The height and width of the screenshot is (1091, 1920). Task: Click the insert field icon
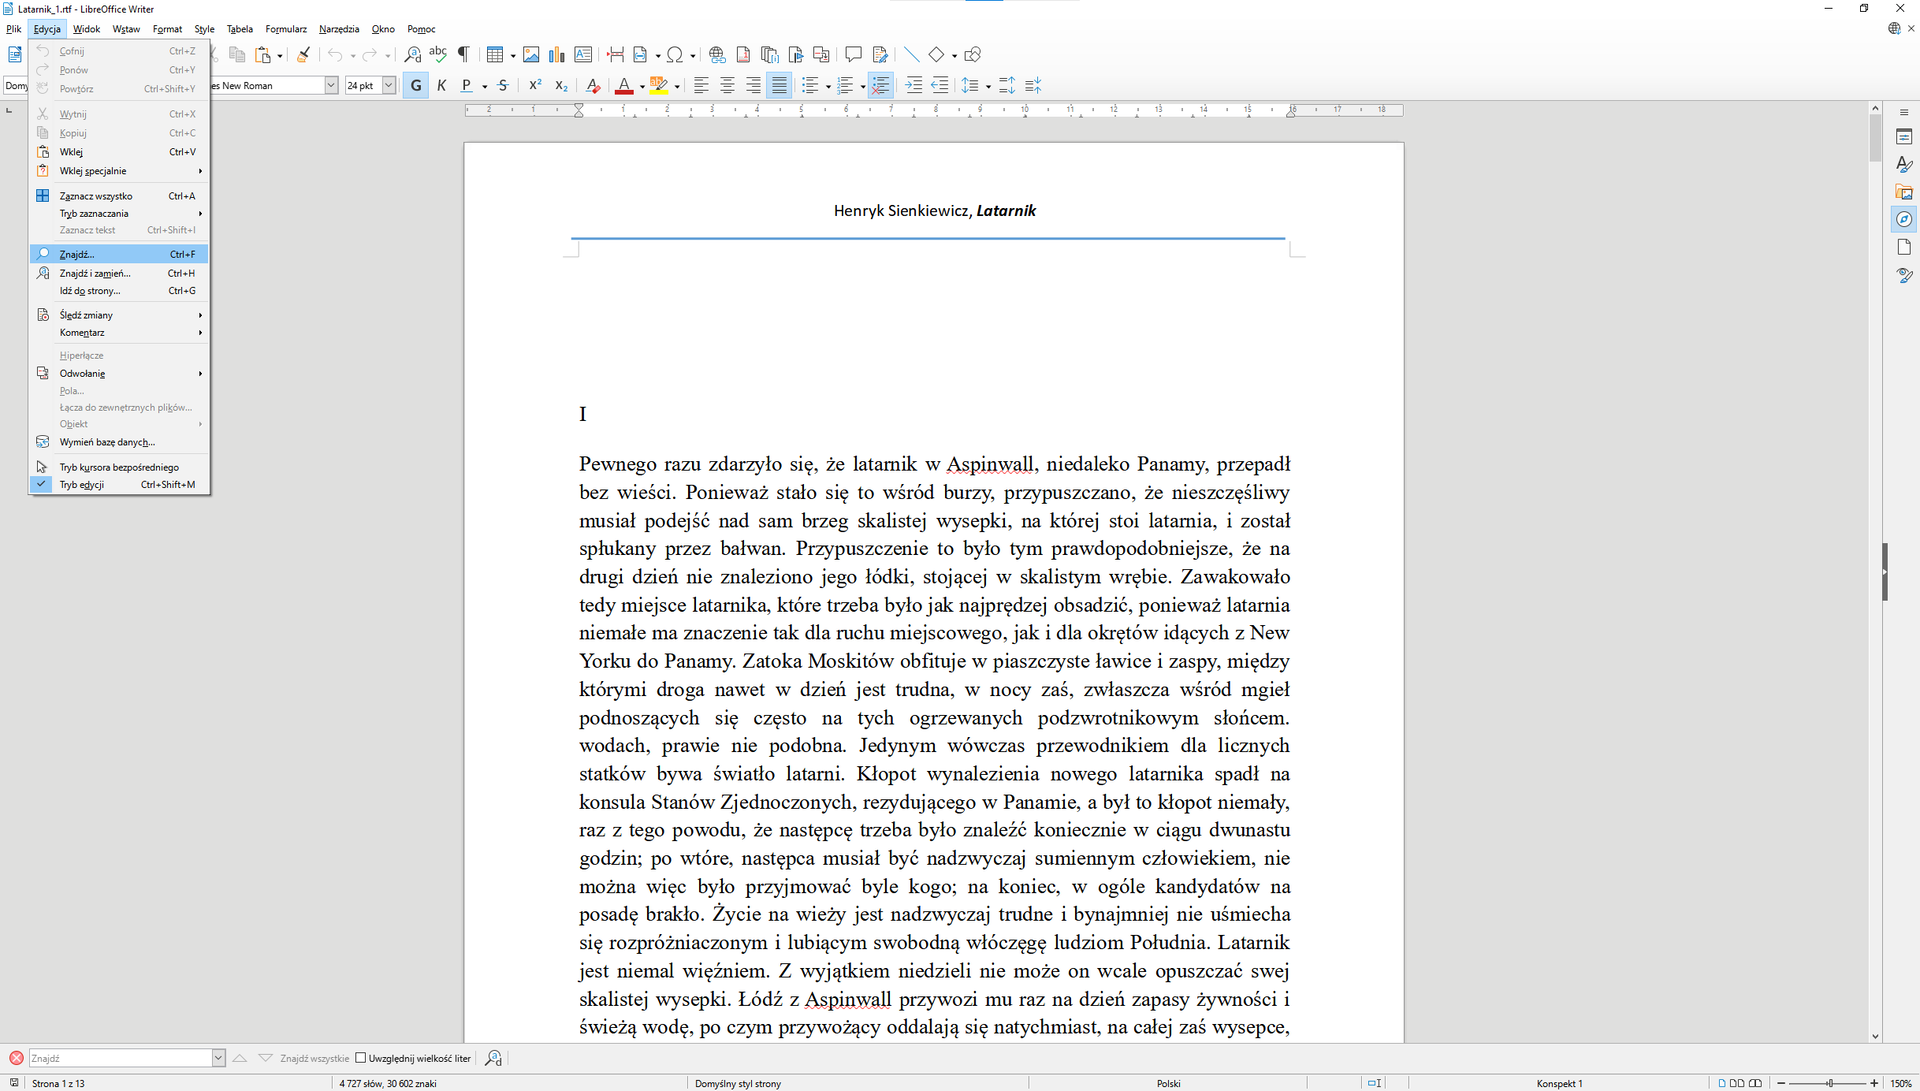click(641, 55)
